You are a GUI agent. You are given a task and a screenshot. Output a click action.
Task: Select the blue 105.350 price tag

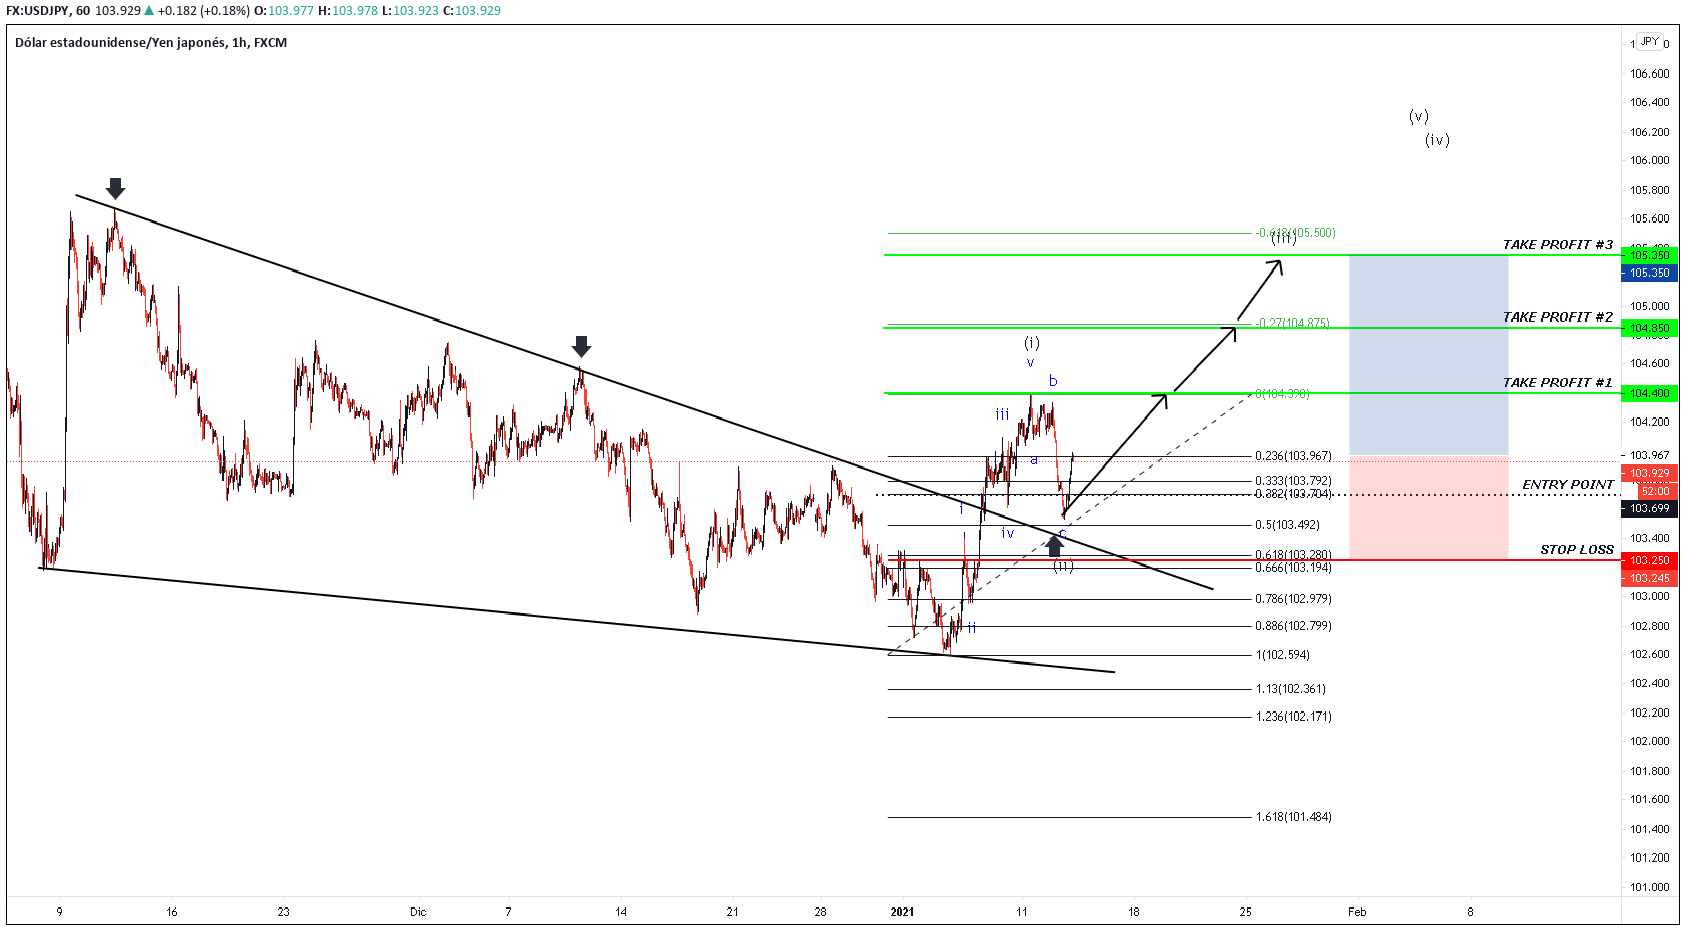click(x=1649, y=273)
